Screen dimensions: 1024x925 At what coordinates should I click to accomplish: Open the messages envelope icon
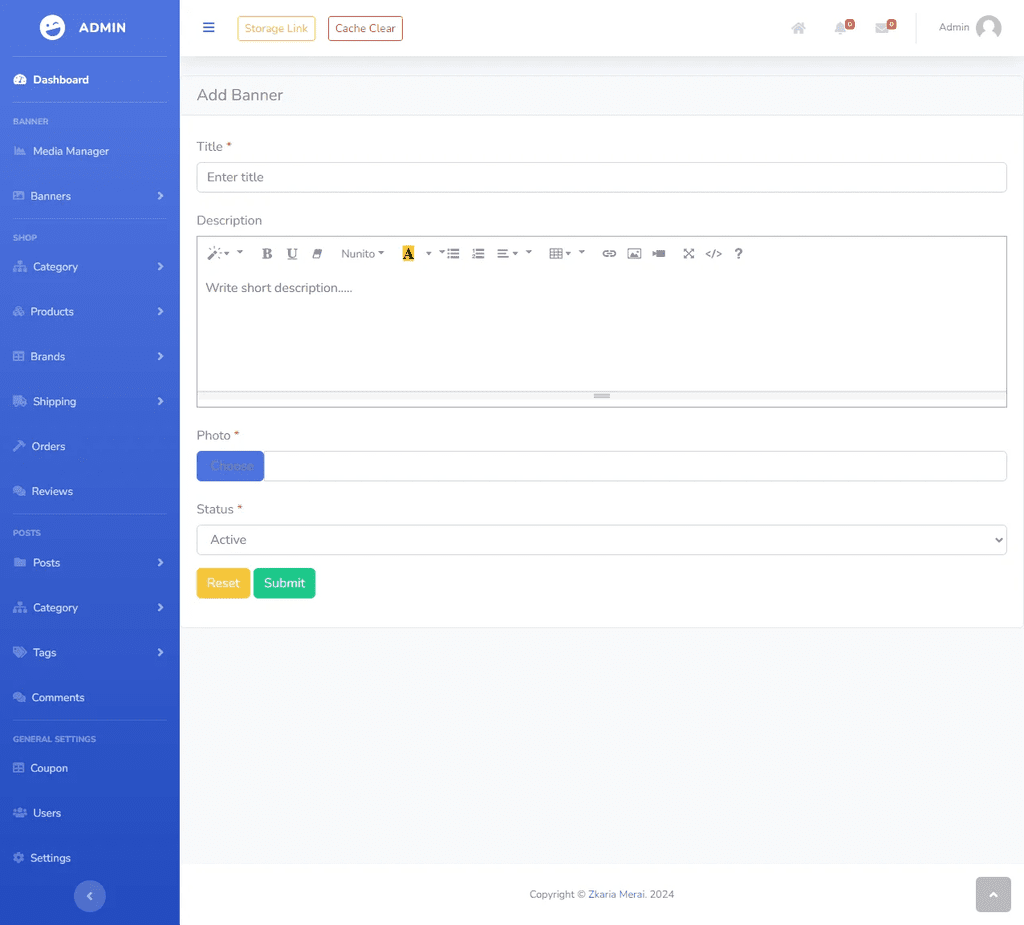[882, 28]
